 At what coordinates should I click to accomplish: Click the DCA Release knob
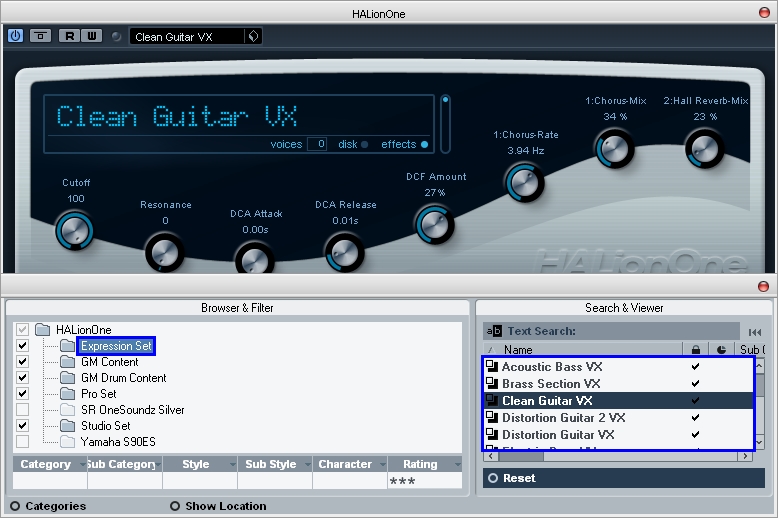pyautogui.click(x=344, y=253)
